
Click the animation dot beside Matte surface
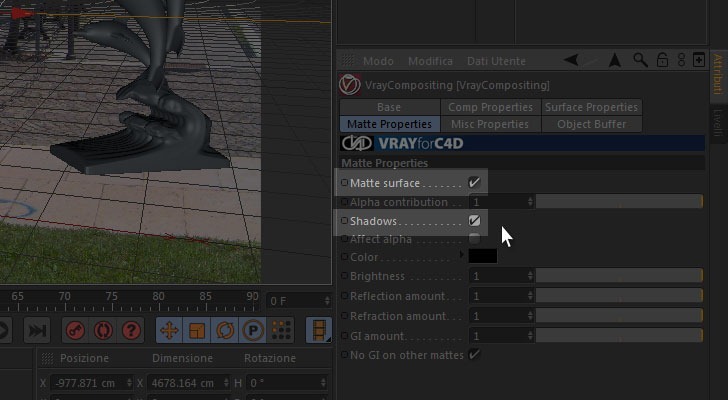point(344,183)
